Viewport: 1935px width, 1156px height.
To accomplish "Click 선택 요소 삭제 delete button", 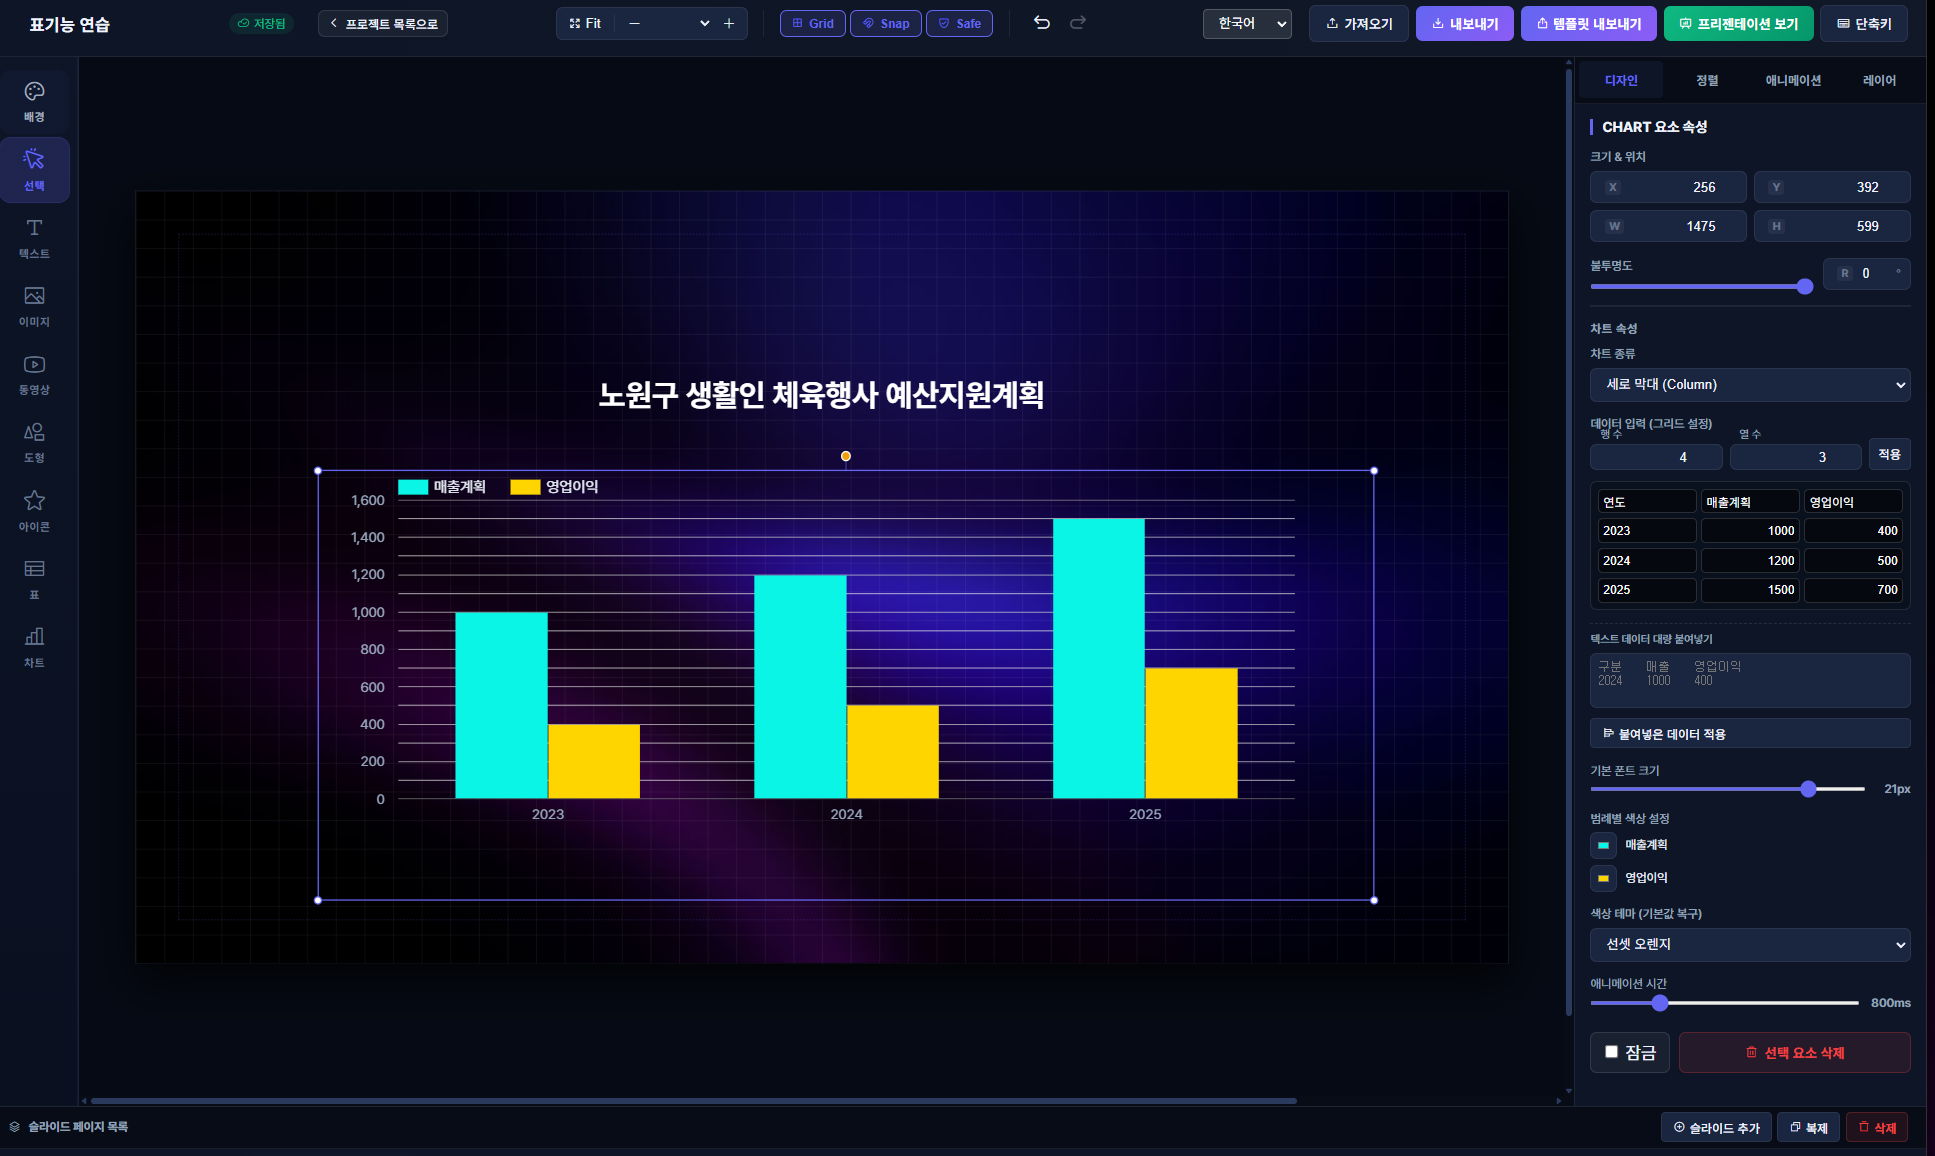I will pyautogui.click(x=1795, y=1052).
